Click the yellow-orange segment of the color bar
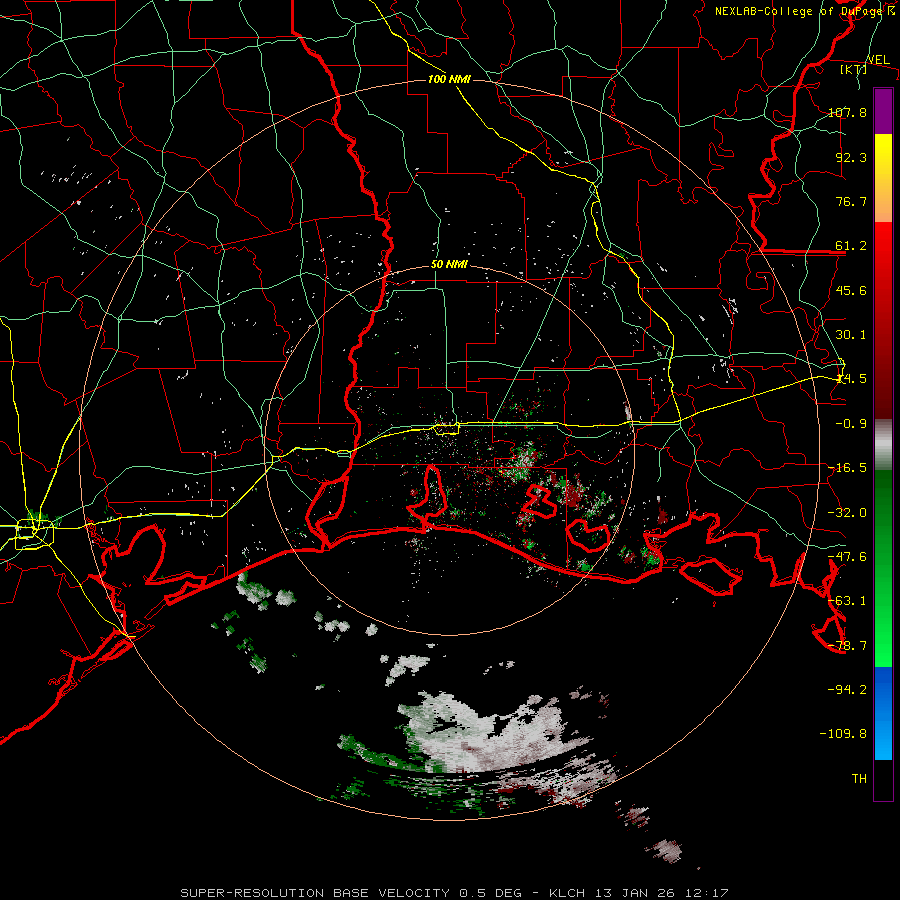 pyautogui.click(x=883, y=179)
